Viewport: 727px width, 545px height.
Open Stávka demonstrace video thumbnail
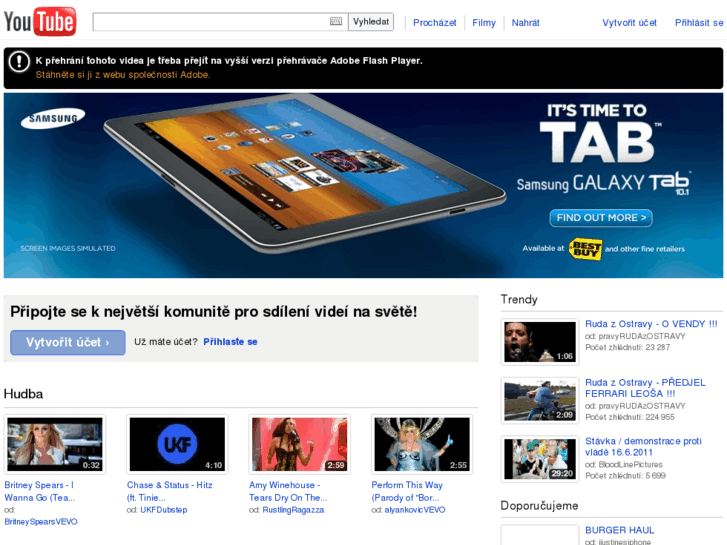[540, 459]
